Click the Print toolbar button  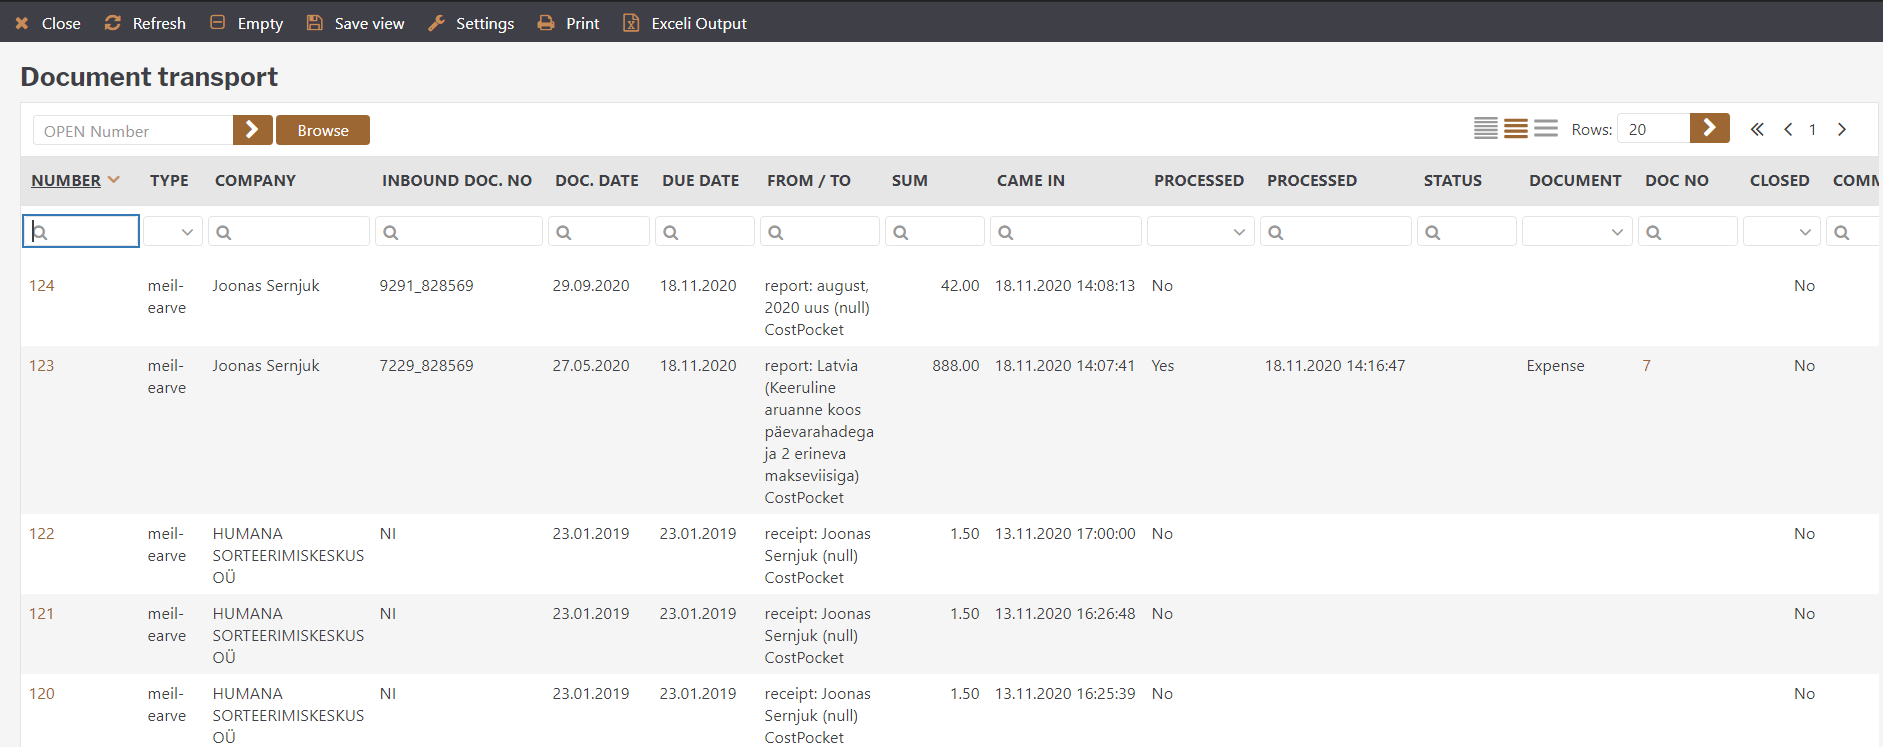coord(568,23)
